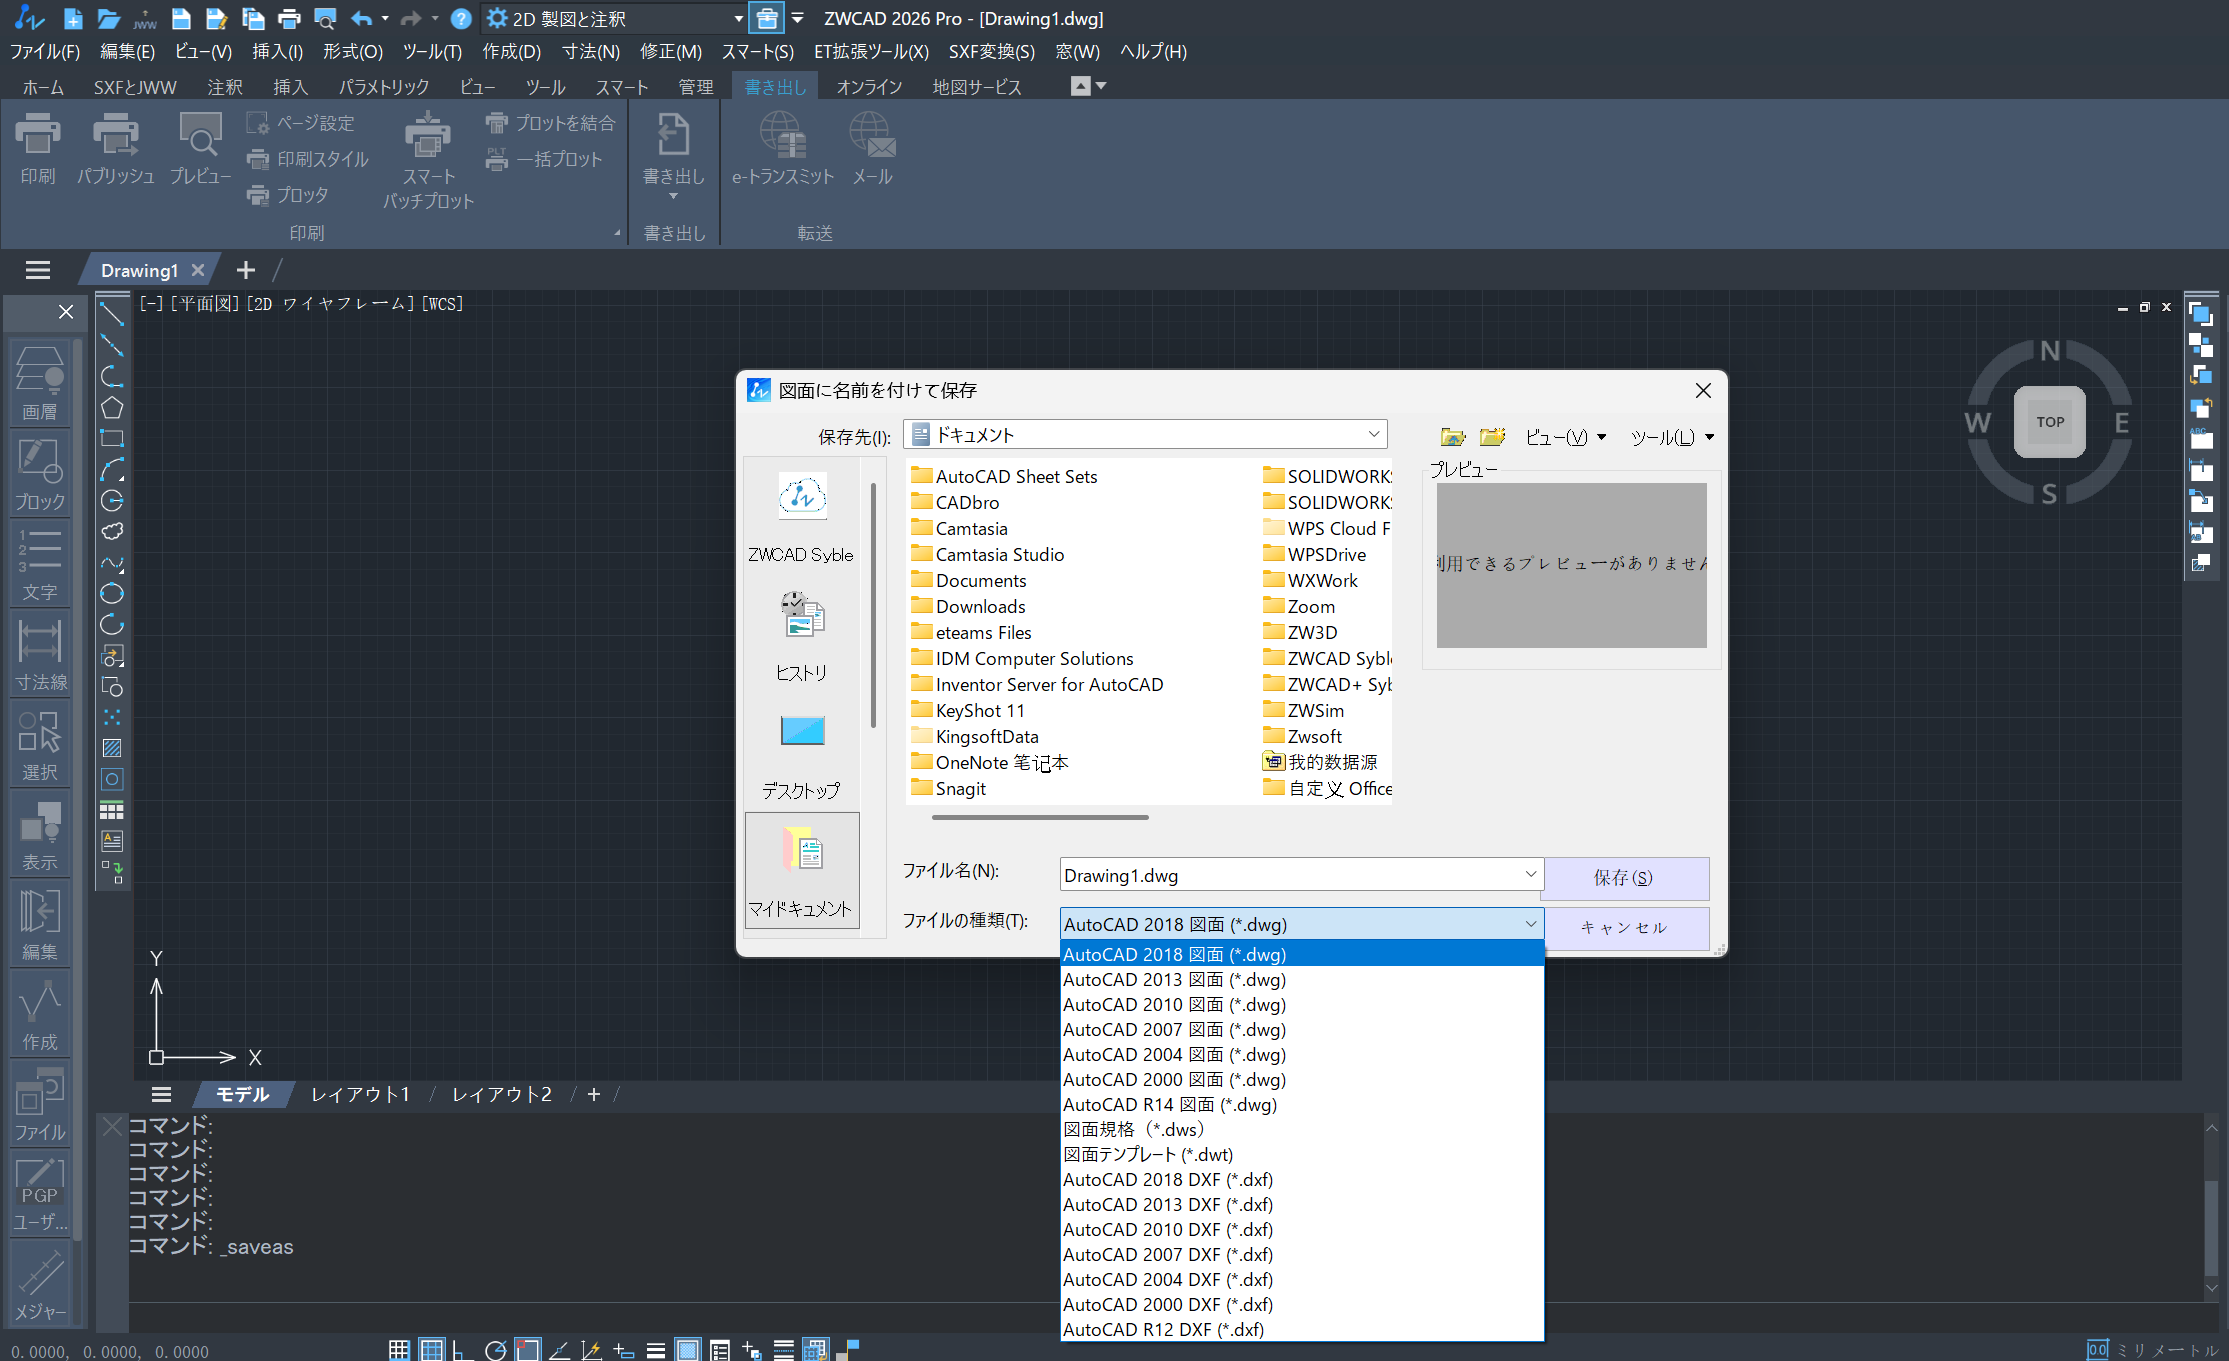The width and height of the screenshot is (2229, 1361).
Task: Select the Table tool in draw toolbar
Action: pos(112,810)
